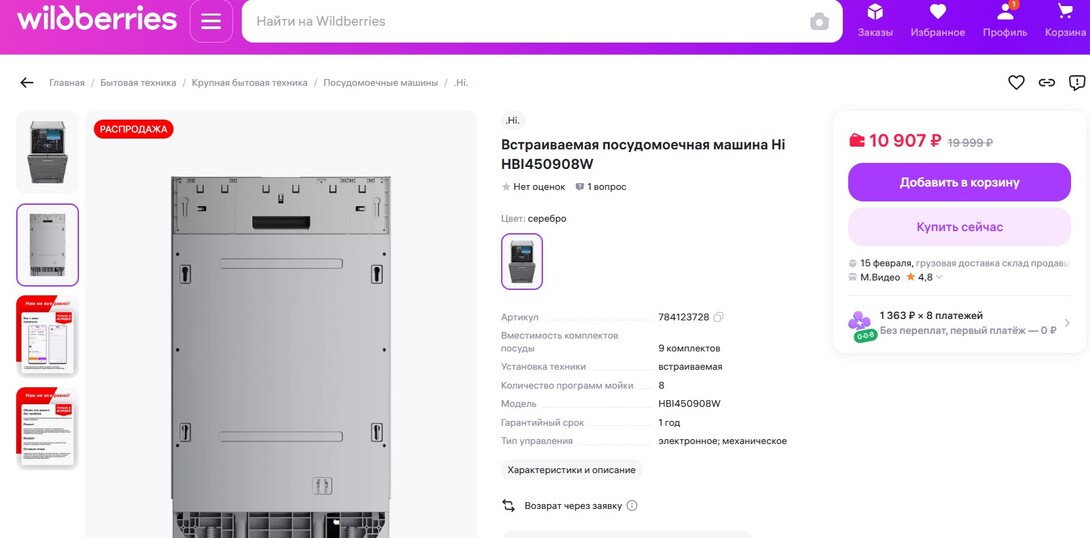This screenshot has height=538, width=1090.
Task: Click Добавить в корзину button
Action: [959, 182]
